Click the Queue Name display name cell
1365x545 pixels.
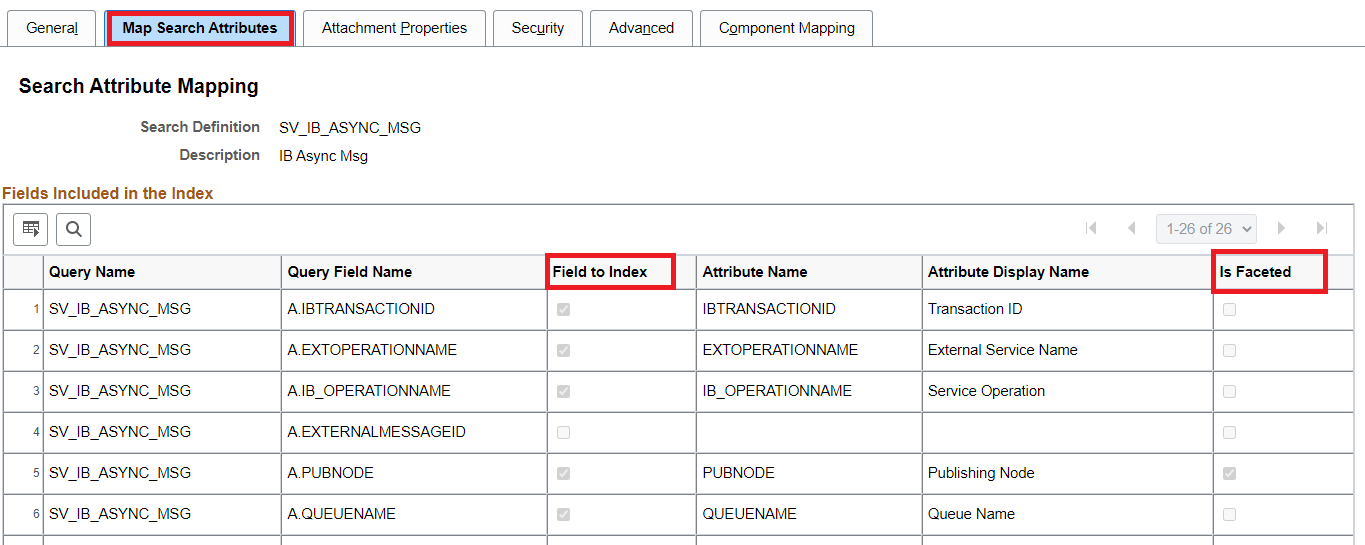click(x=971, y=514)
